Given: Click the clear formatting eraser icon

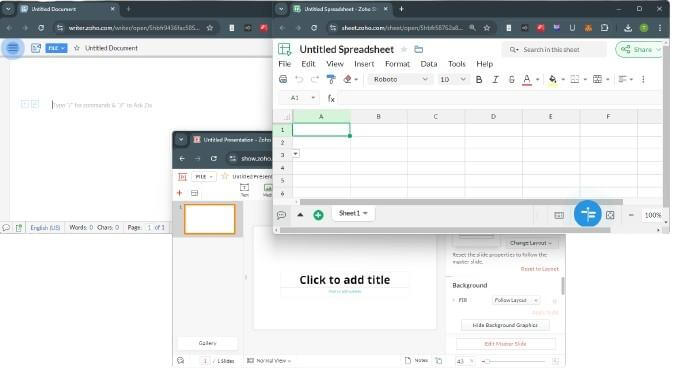Looking at the screenshot, I should pos(347,79).
